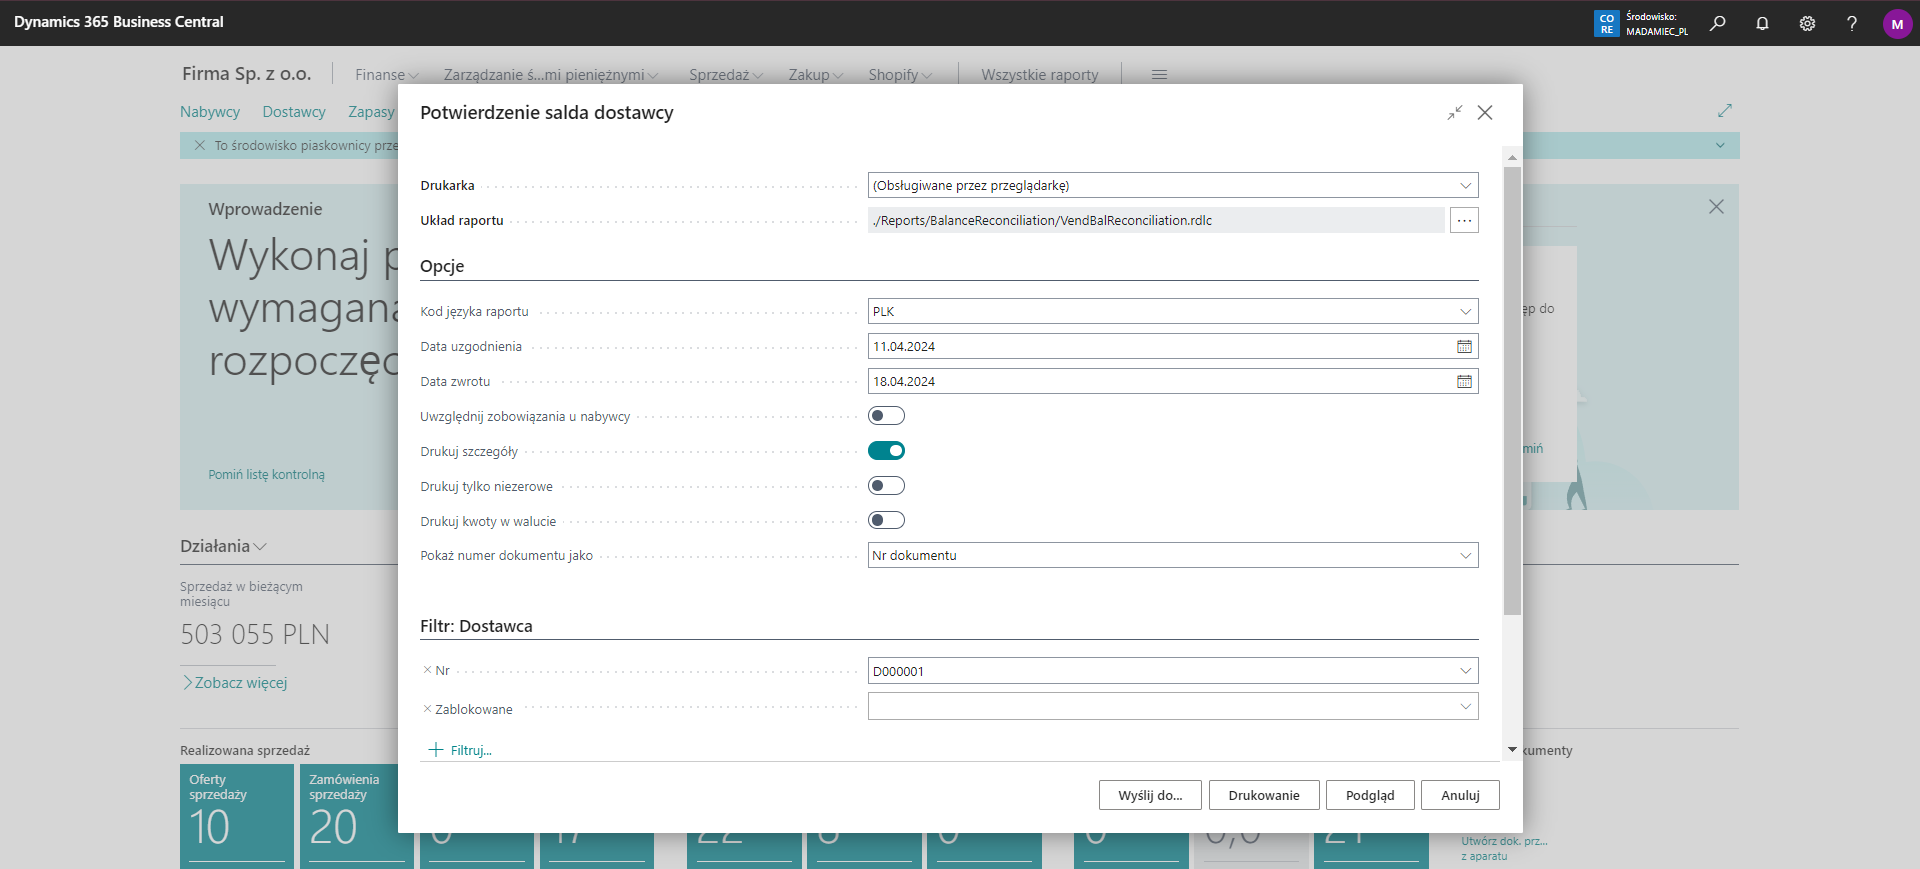The width and height of the screenshot is (1920, 869).
Task: Open the Zakup menu
Action: (815, 75)
